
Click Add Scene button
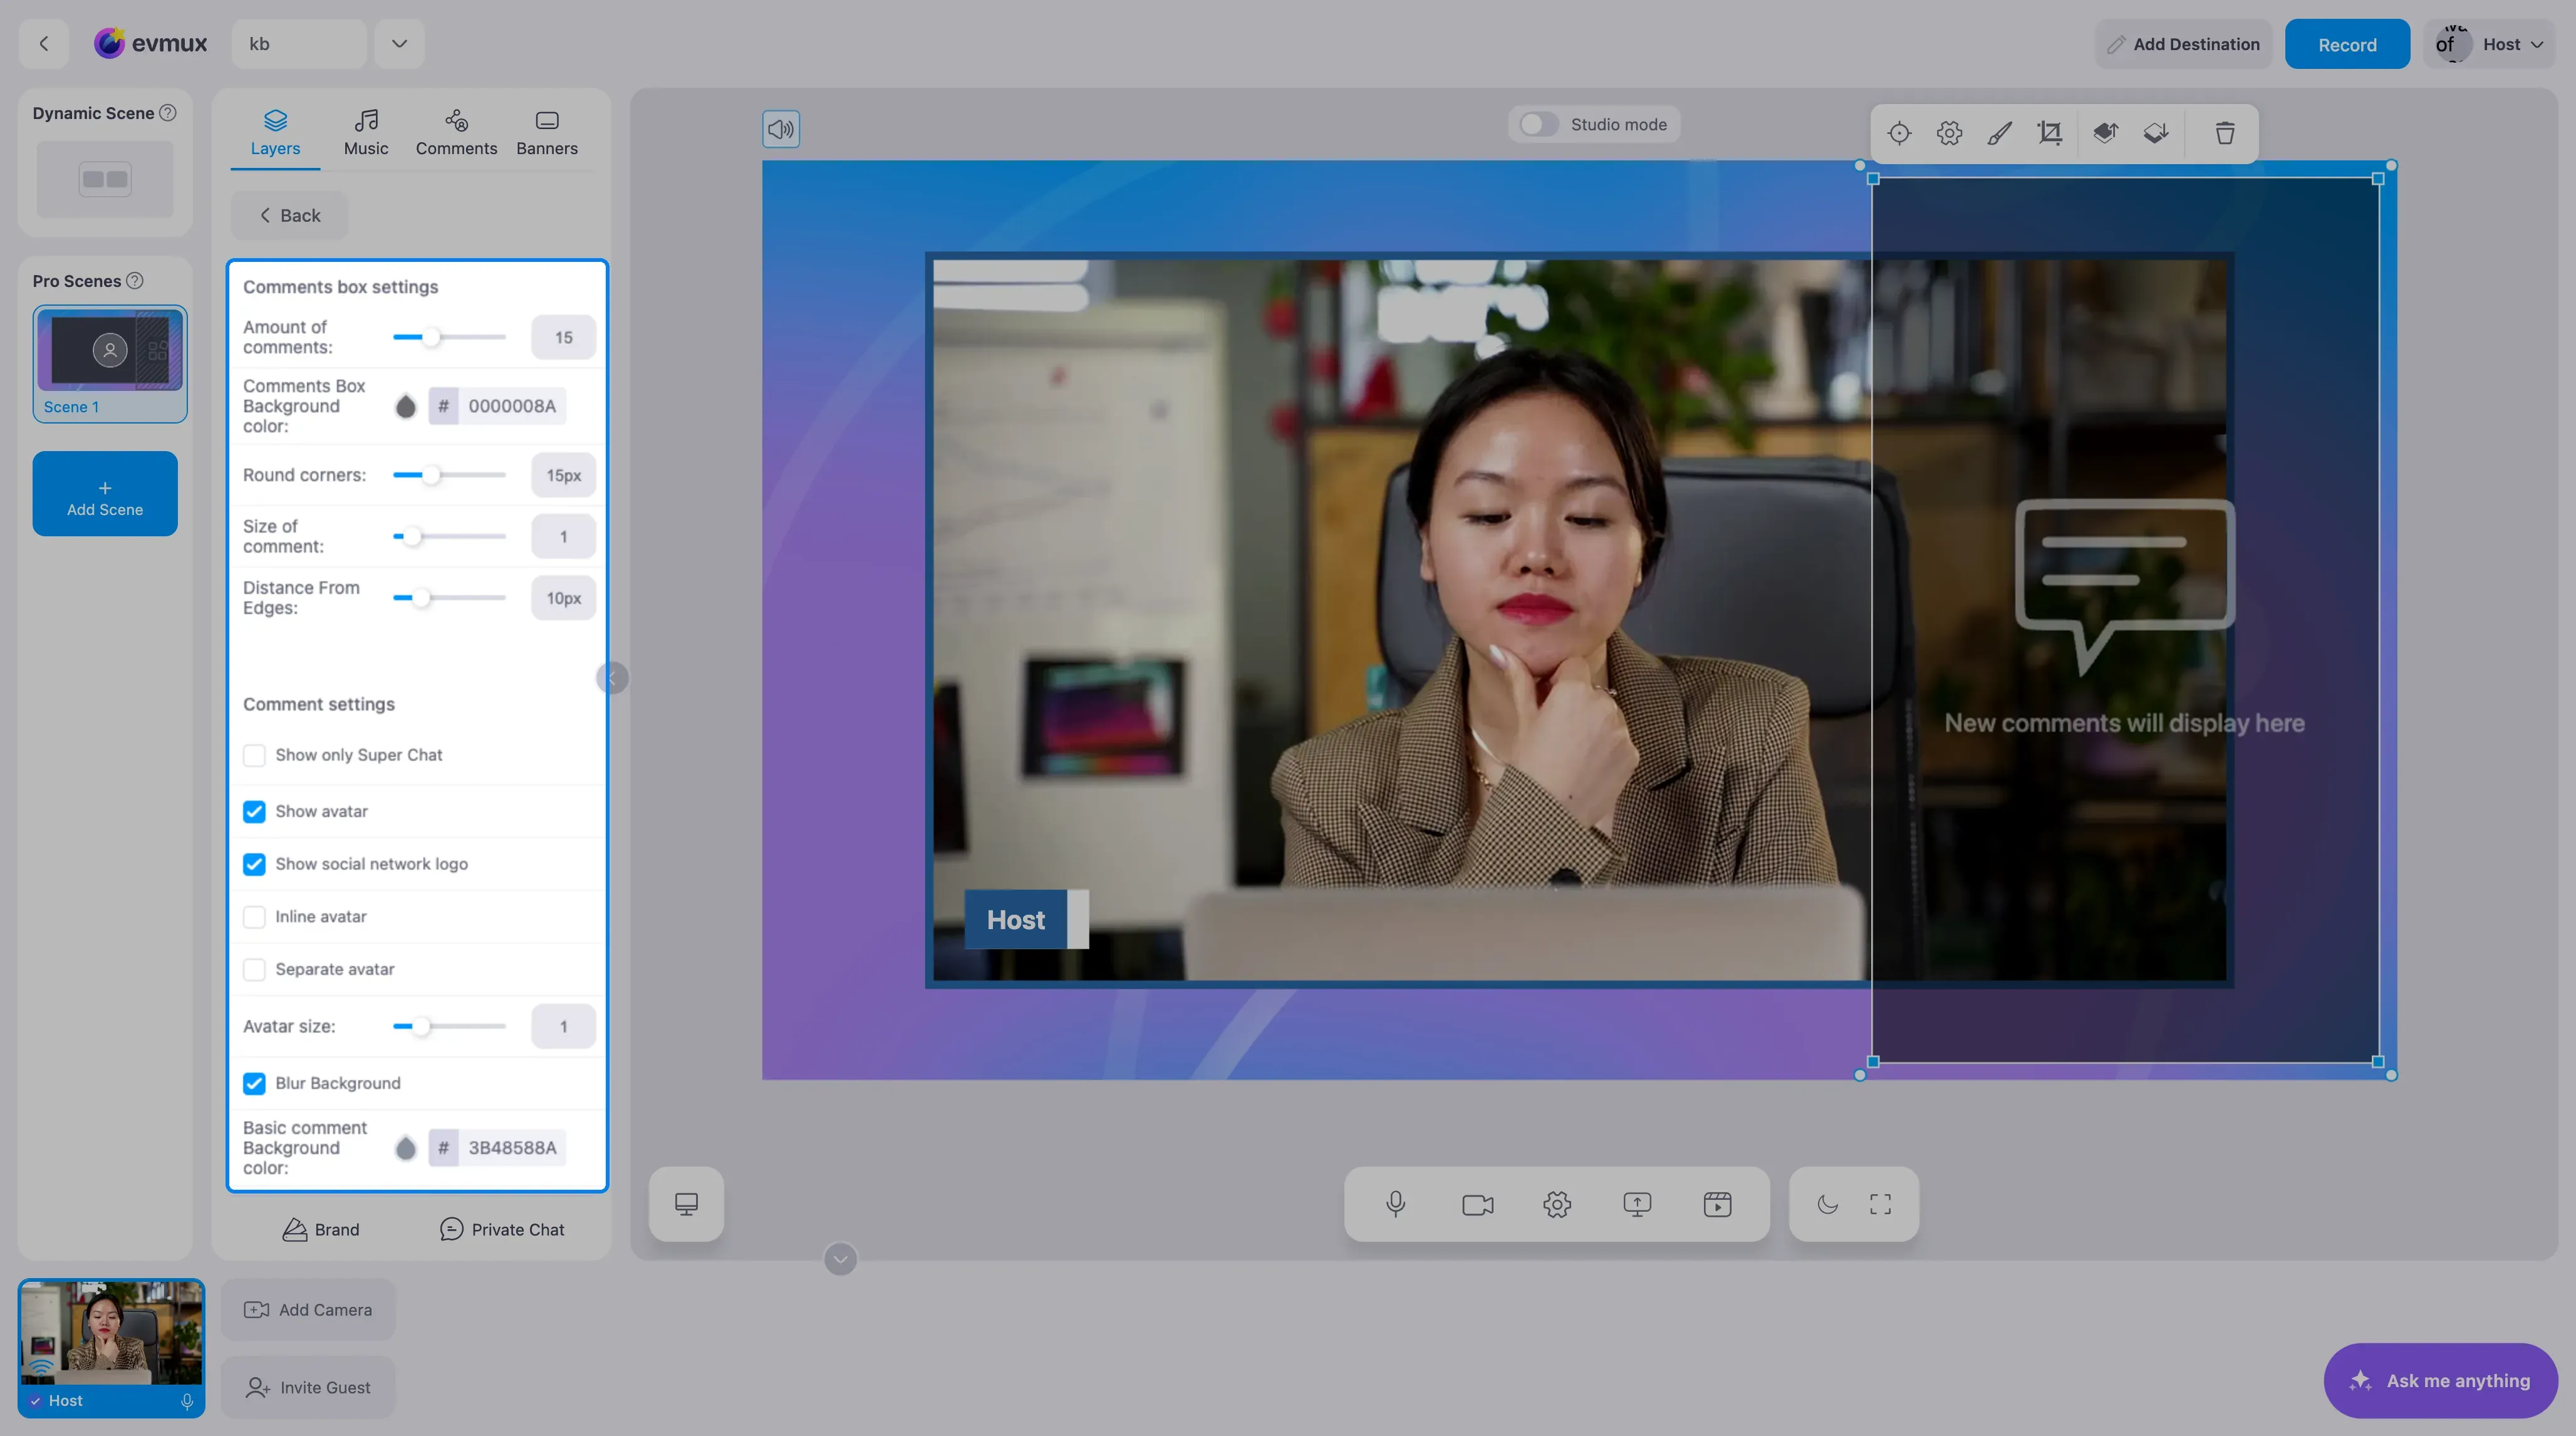pyautogui.click(x=105, y=494)
